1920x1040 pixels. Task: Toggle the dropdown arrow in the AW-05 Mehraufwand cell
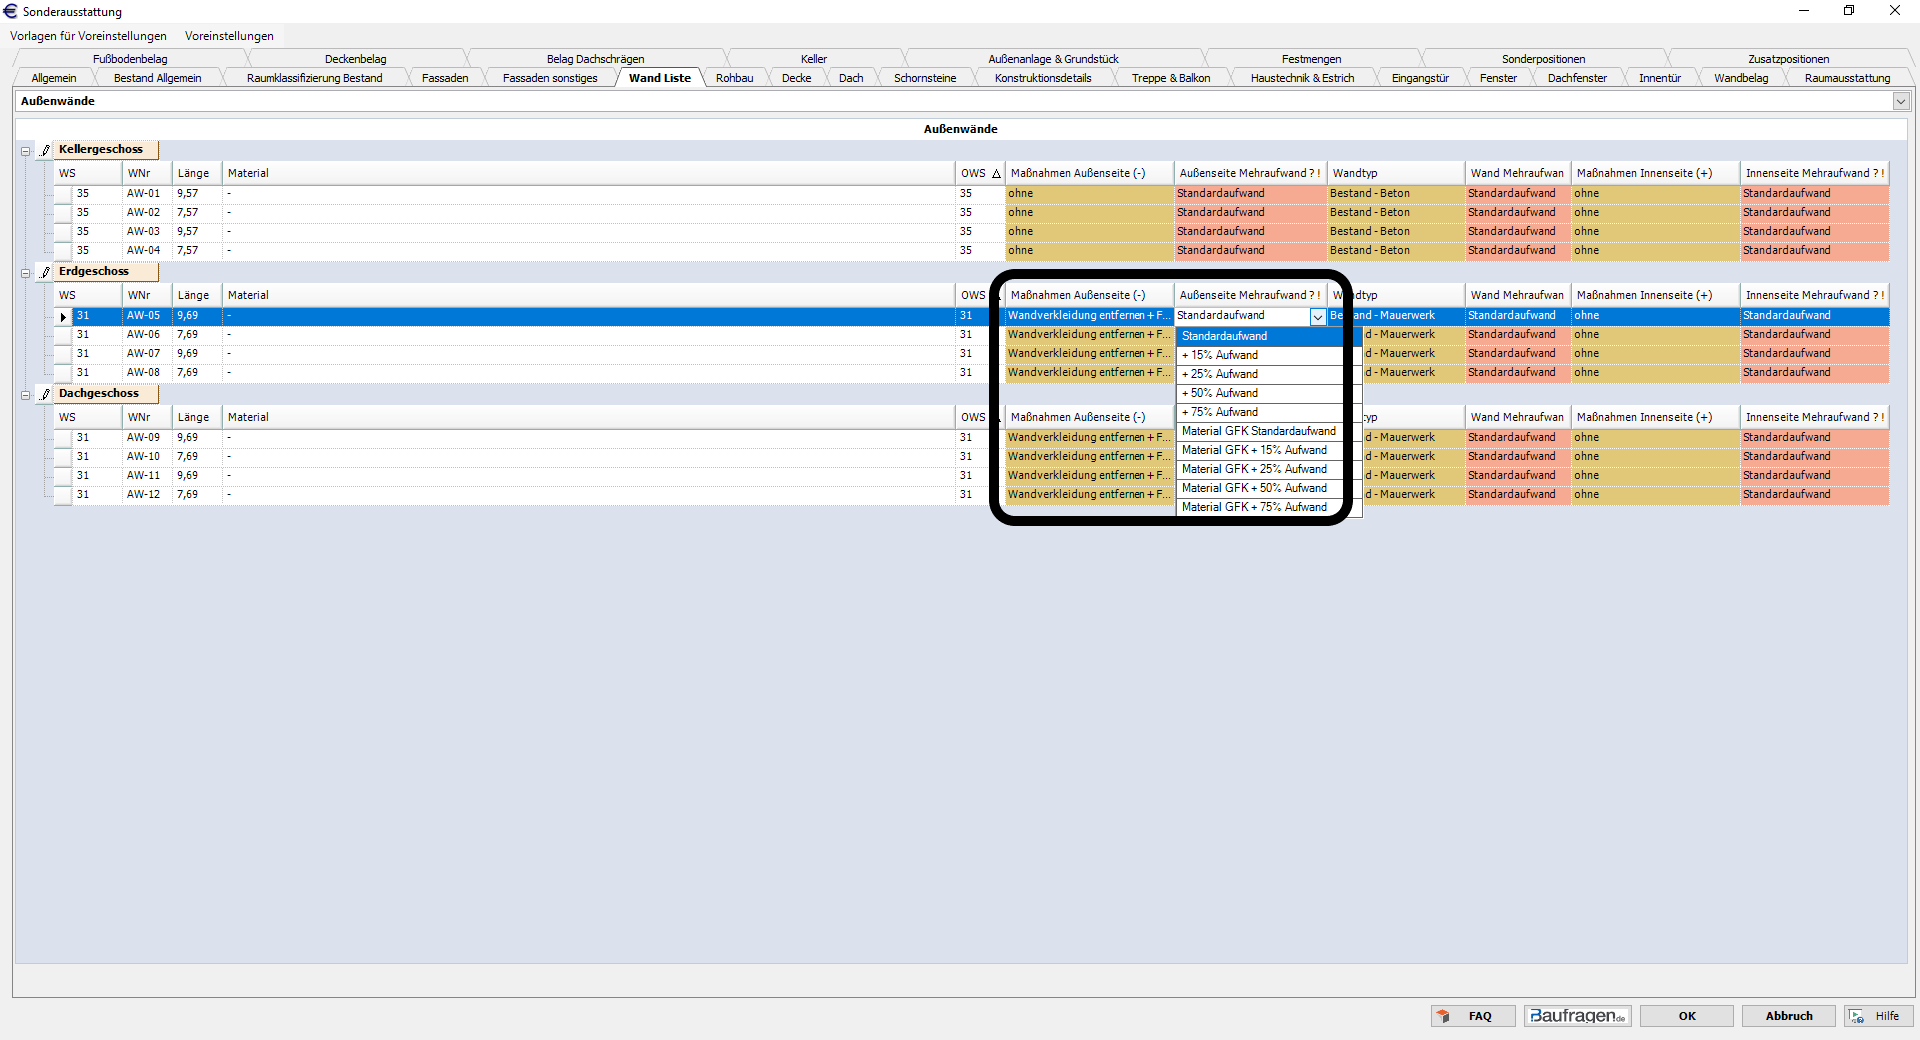click(1317, 317)
